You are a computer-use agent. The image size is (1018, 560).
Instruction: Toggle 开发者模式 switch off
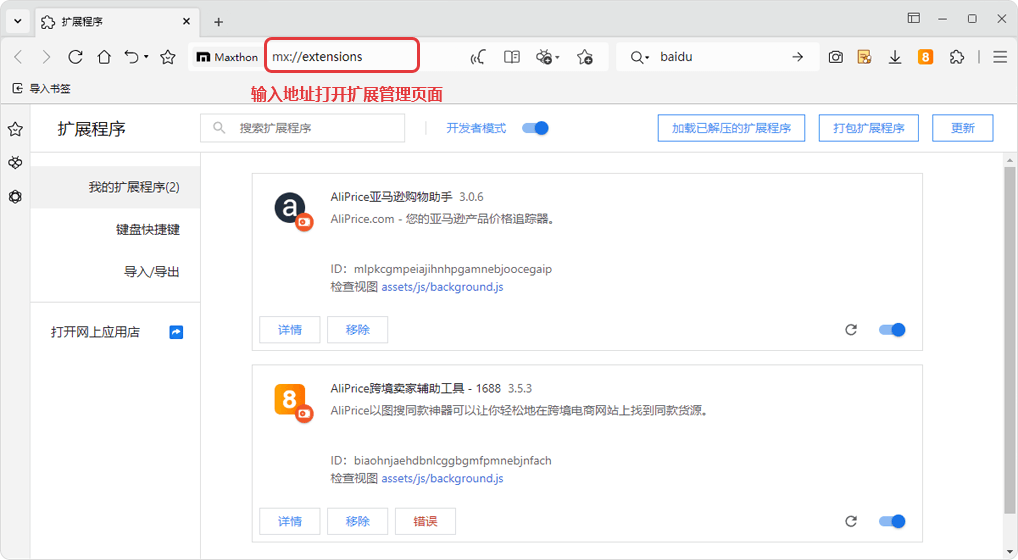pyautogui.click(x=536, y=128)
